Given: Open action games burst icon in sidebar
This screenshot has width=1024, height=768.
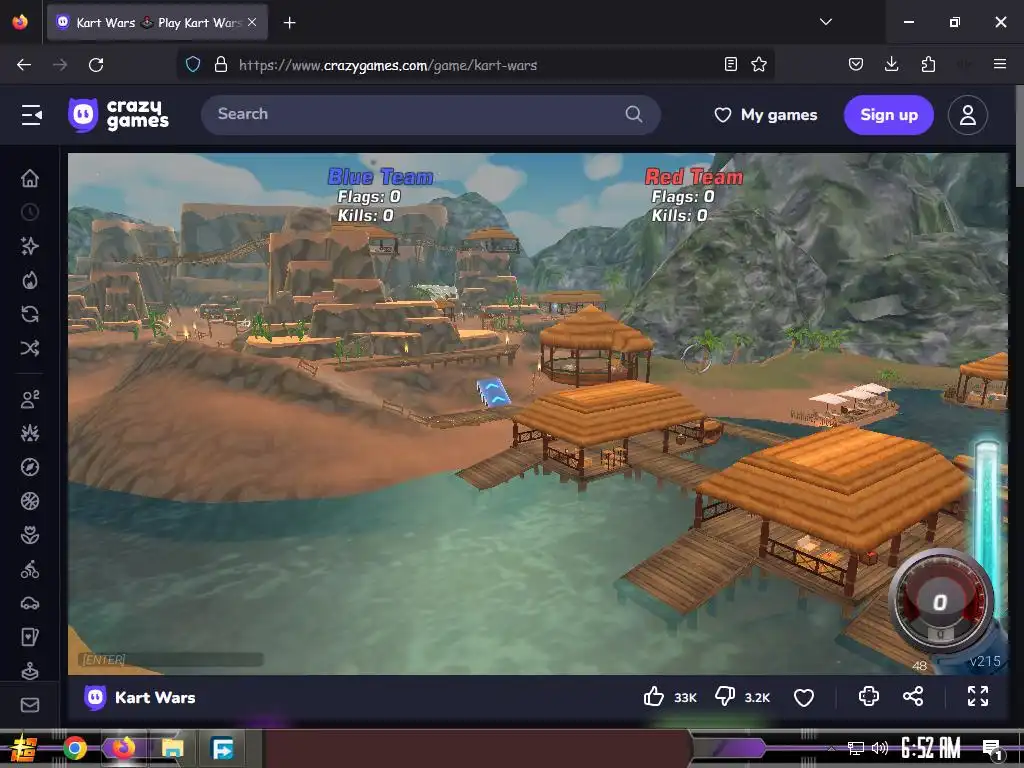Looking at the screenshot, I should point(30,433).
